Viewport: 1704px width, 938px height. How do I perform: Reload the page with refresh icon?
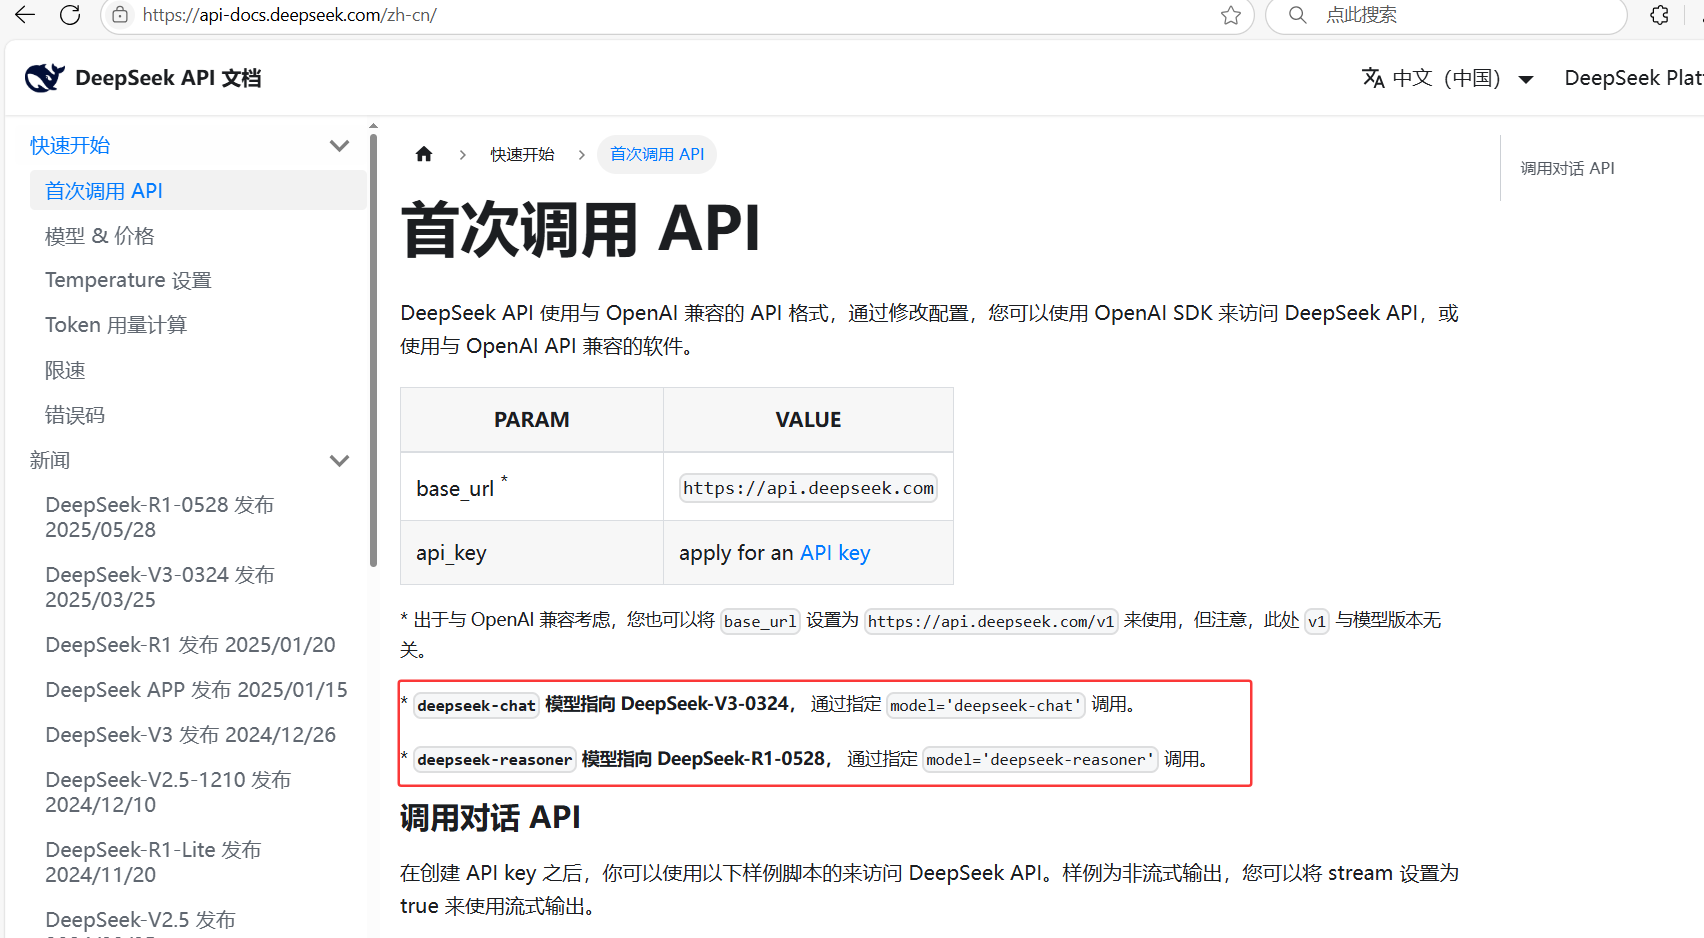[70, 15]
